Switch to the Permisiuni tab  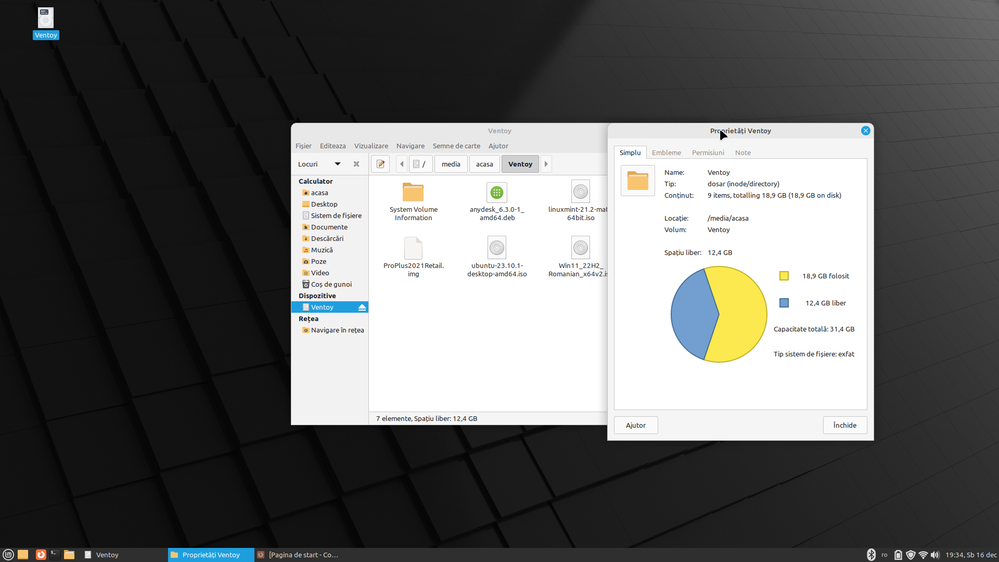tap(708, 153)
